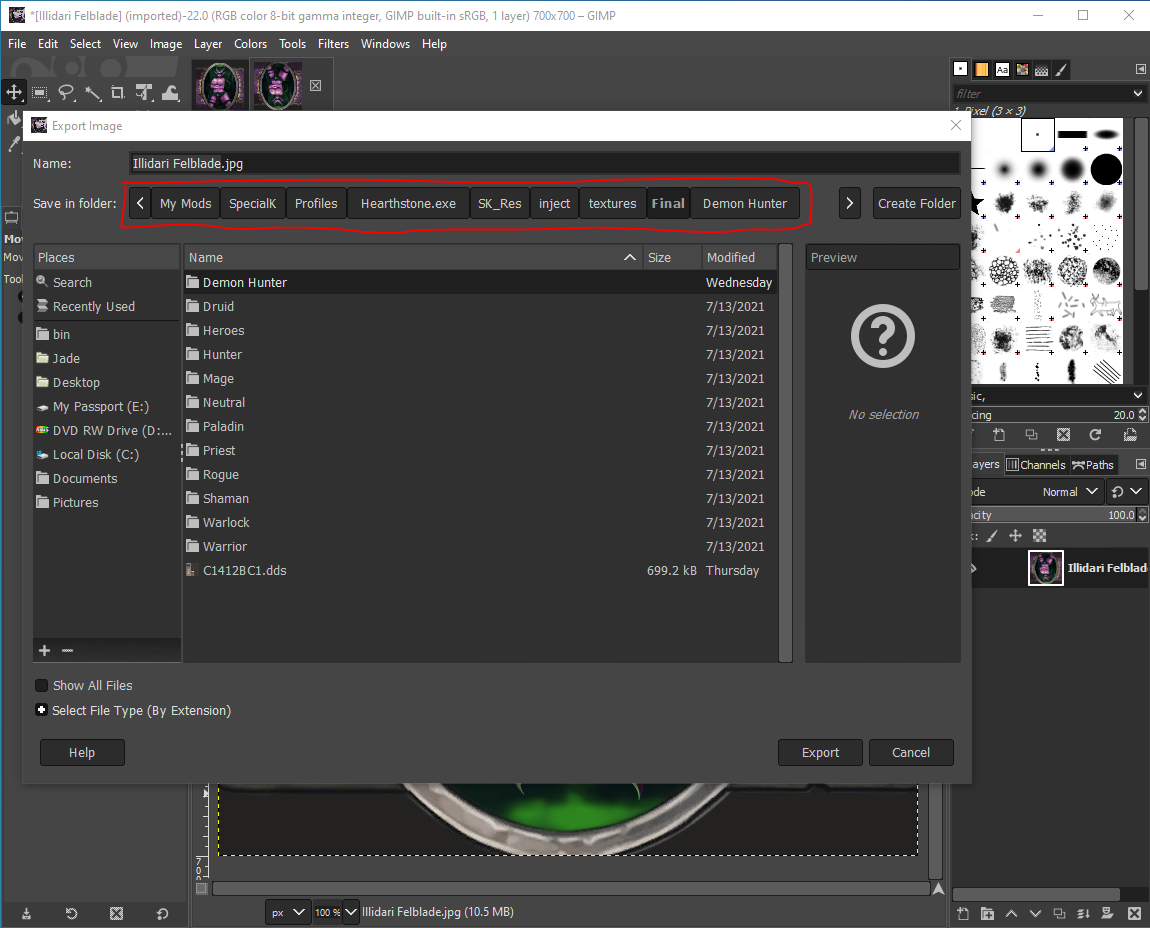
Task: Click the Create Folder button
Action: (x=916, y=203)
